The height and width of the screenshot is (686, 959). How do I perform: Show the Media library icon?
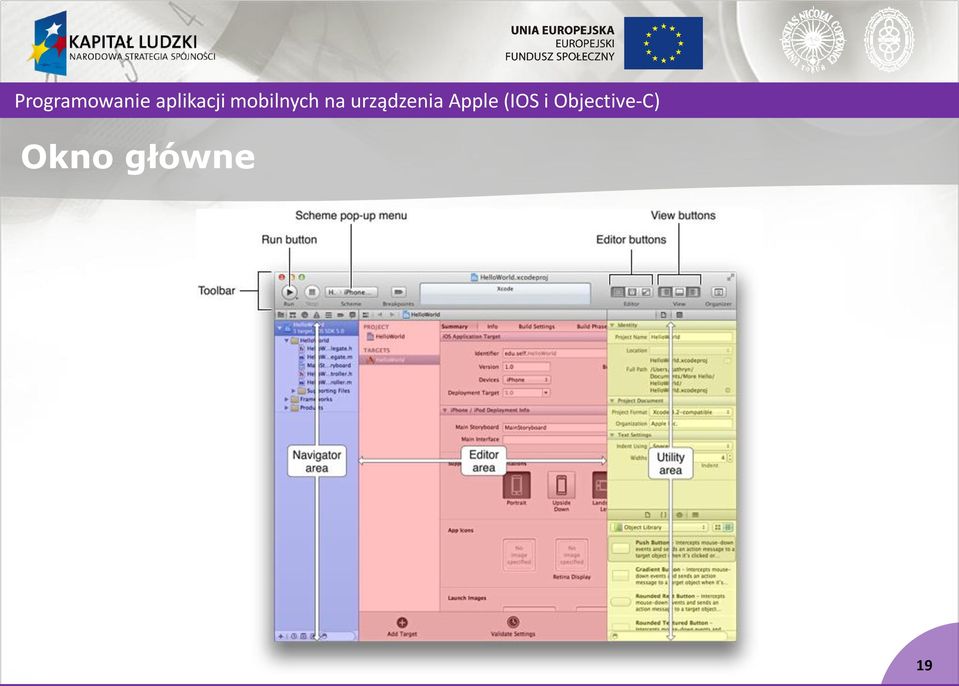click(695, 515)
